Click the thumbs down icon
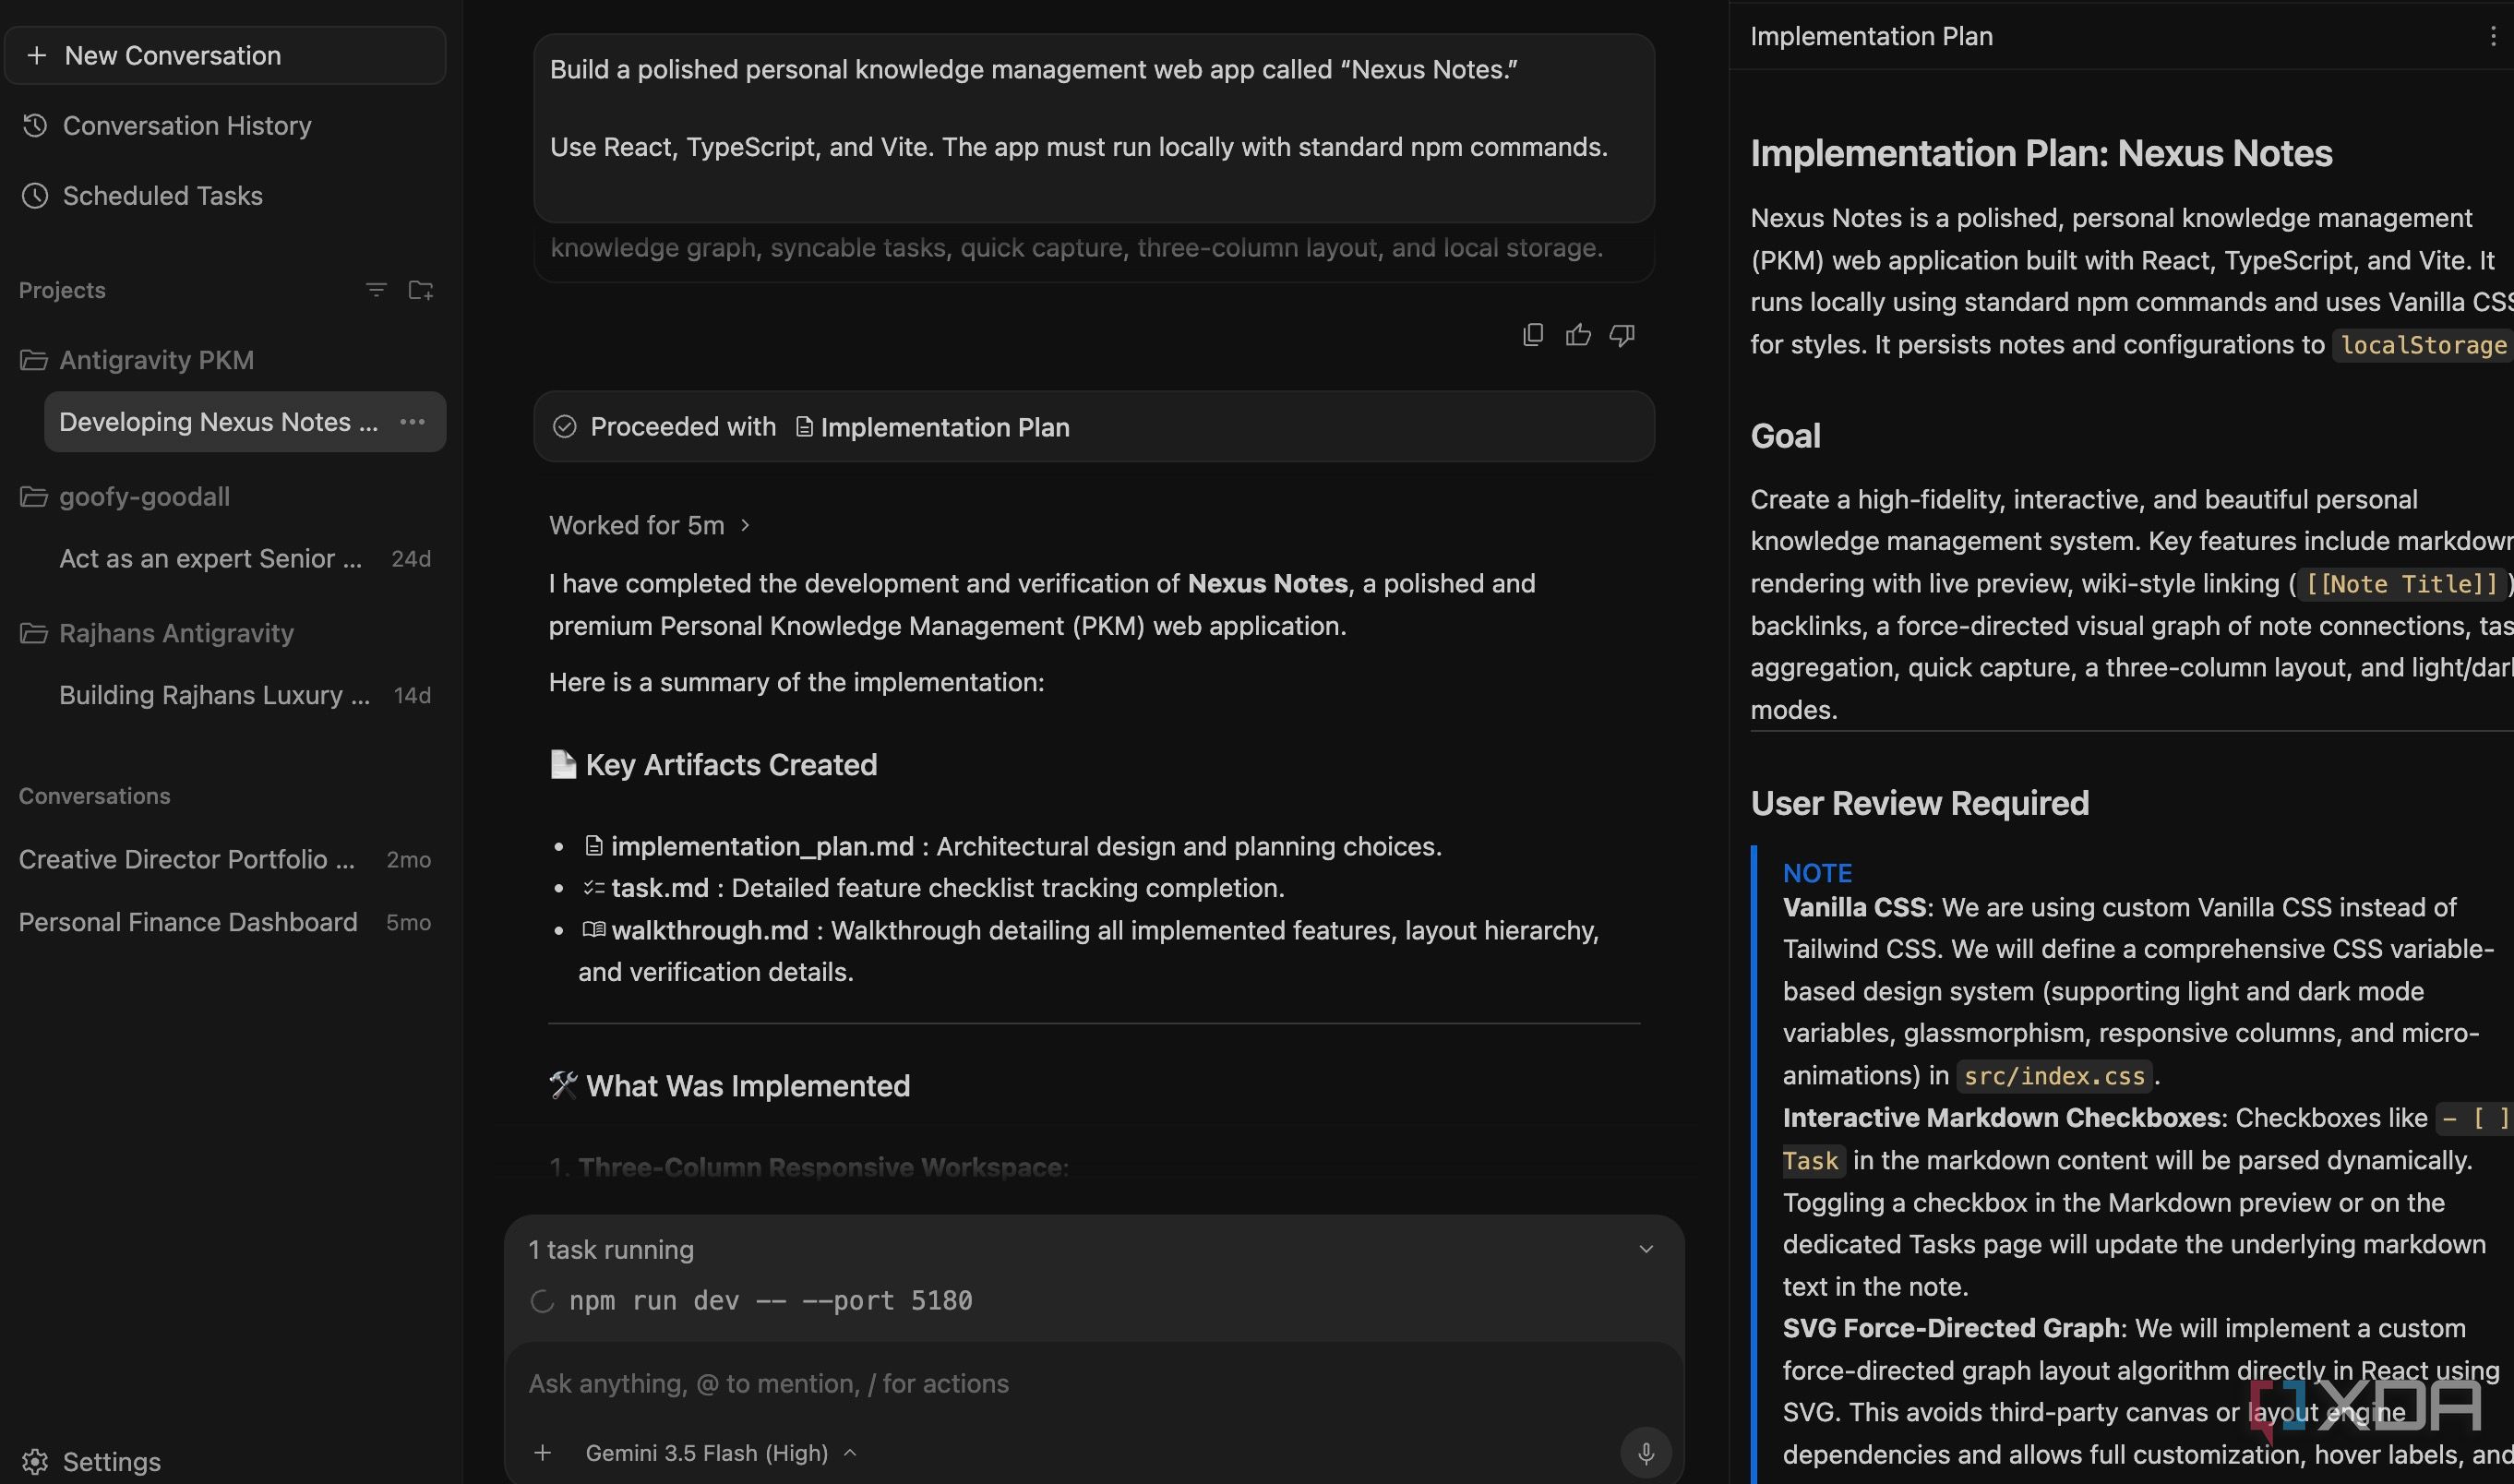Screen dimensions: 2514x1484 (x=1622, y=335)
